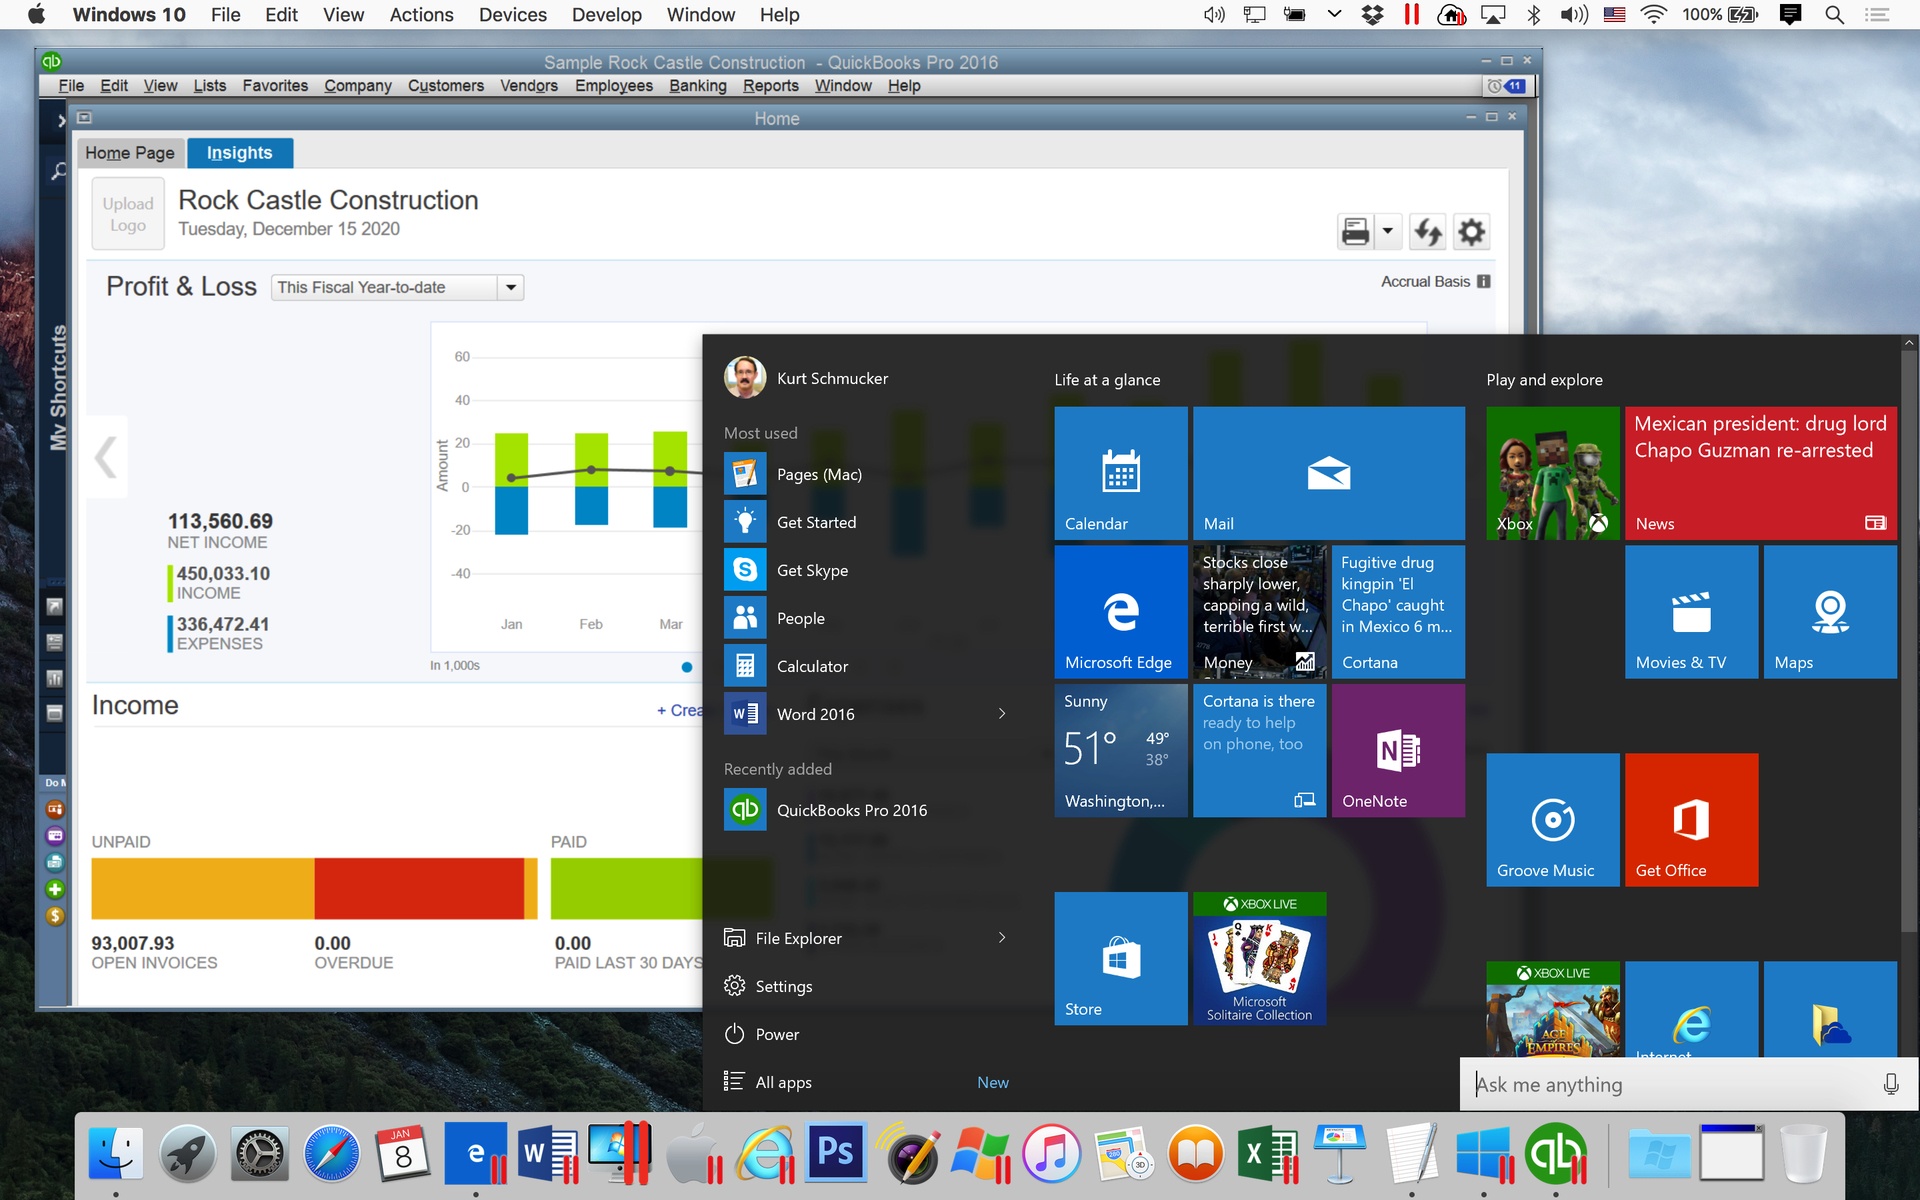Open the Insights gear settings icon

click(1471, 232)
